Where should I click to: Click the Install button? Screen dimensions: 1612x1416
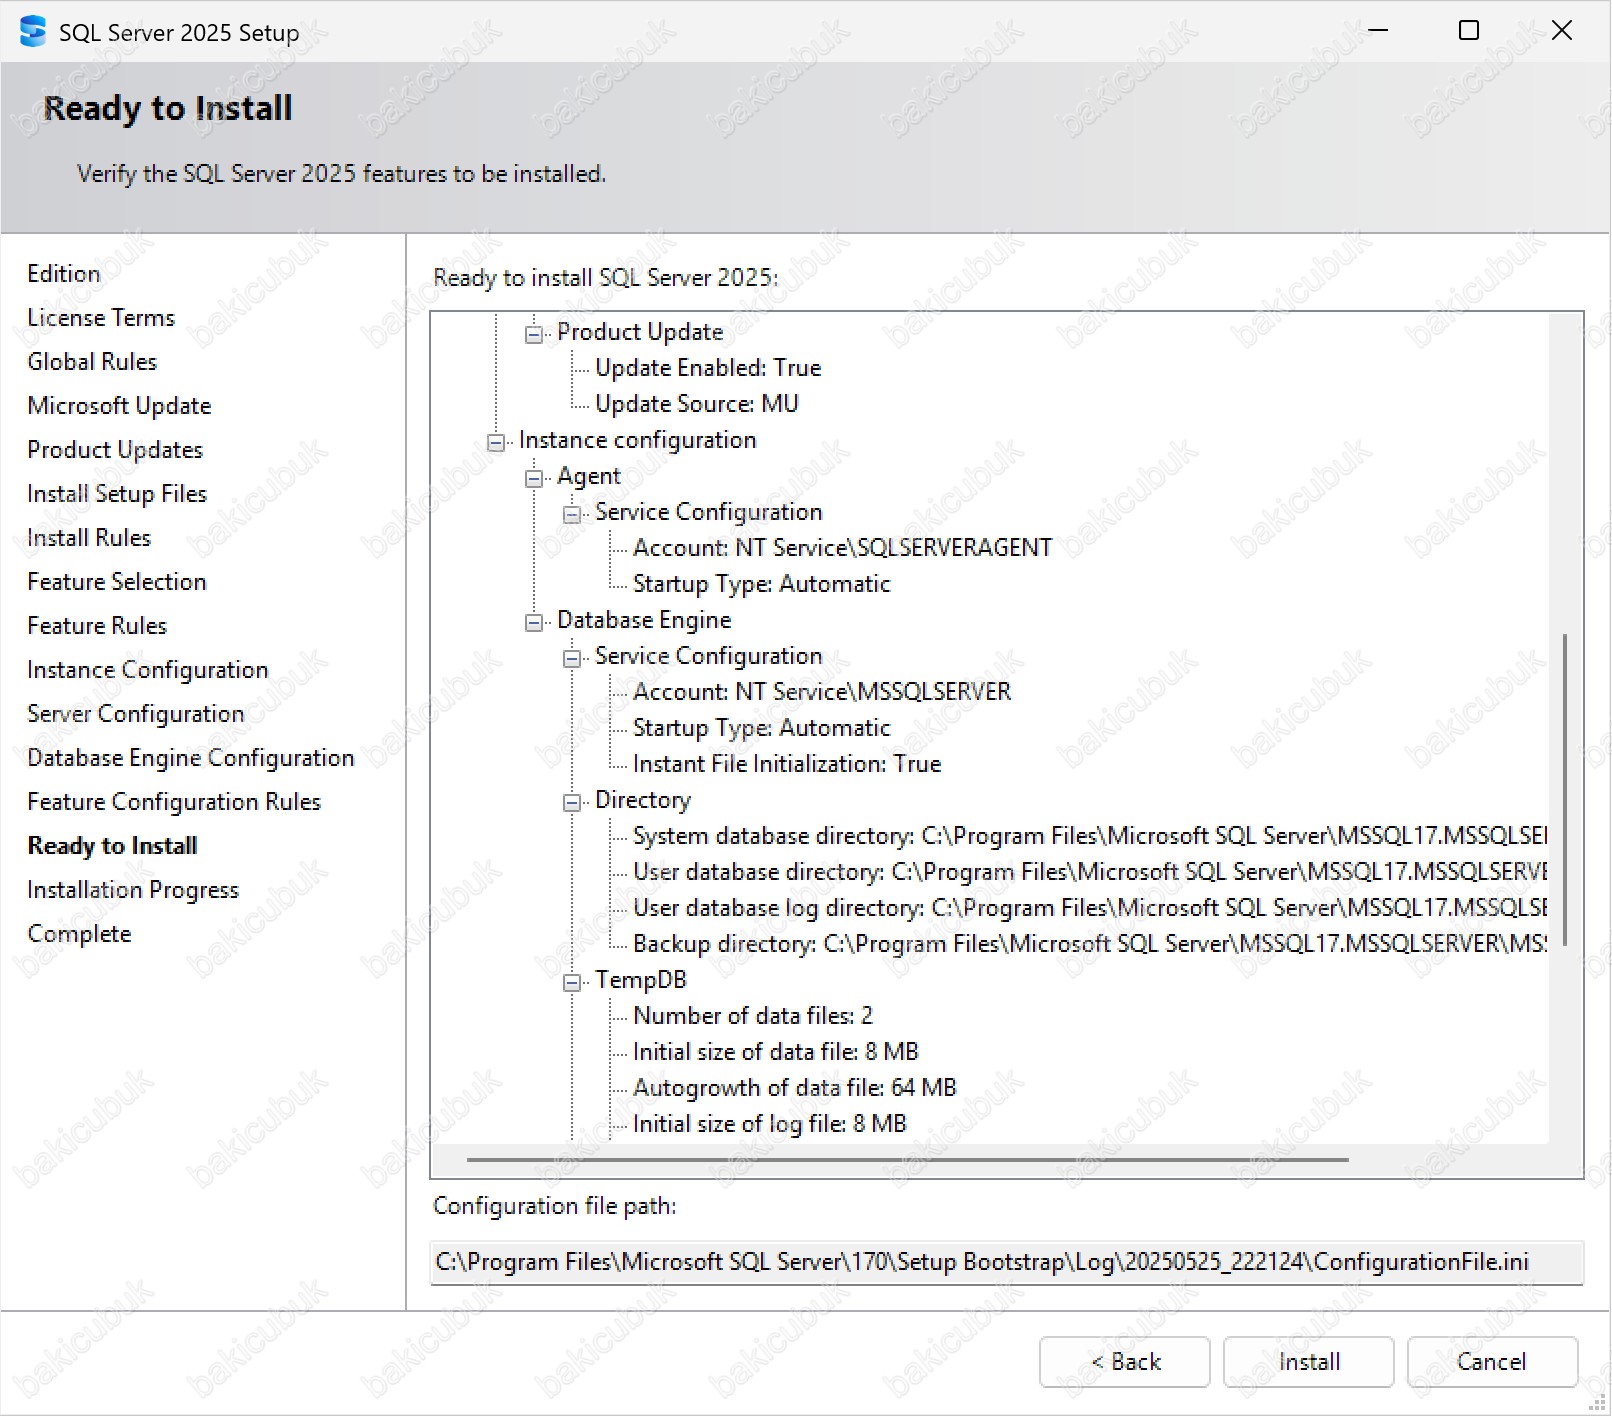coord(1308,1361)
